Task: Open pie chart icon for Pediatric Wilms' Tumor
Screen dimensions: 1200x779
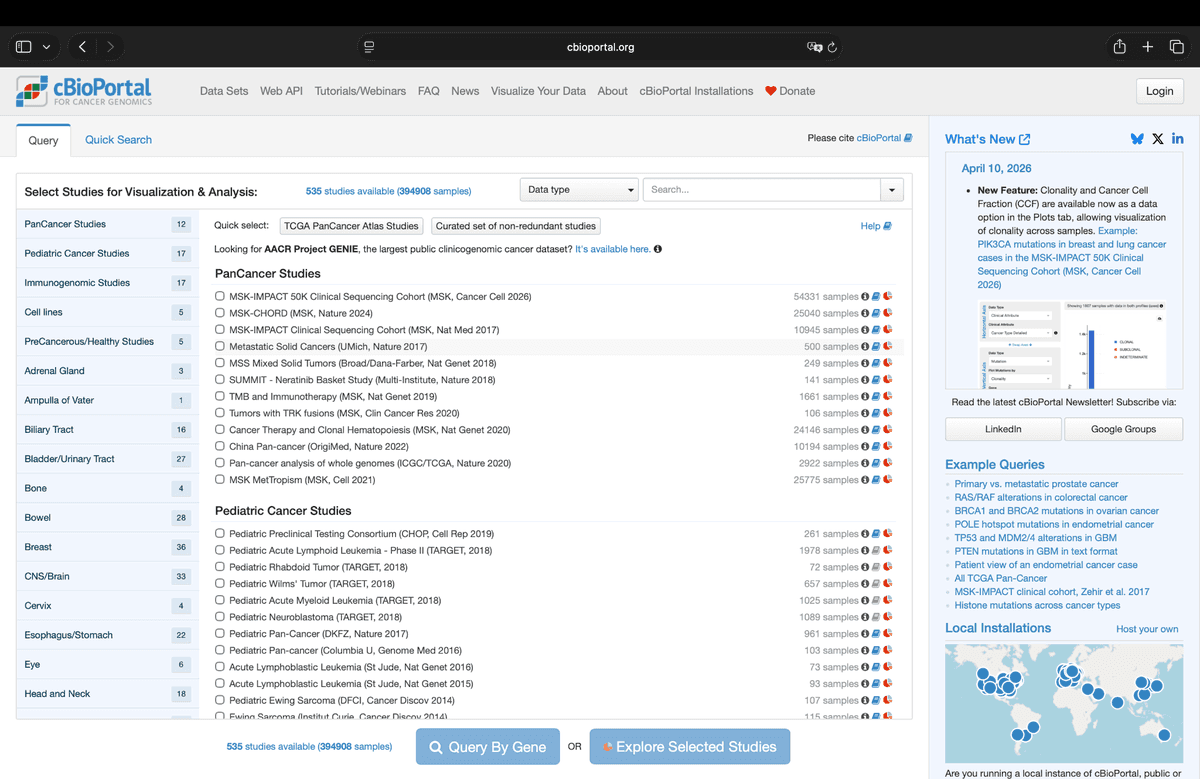Action: (887, 583)
